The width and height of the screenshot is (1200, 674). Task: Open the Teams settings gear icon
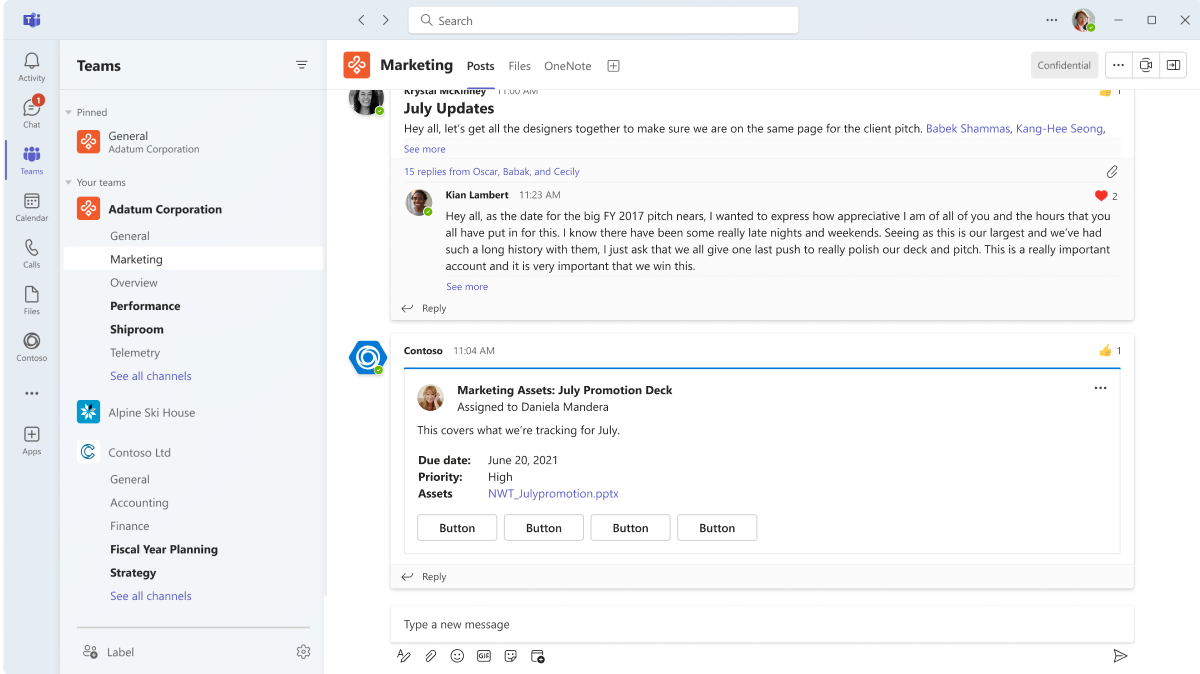(x=303, y=652)
